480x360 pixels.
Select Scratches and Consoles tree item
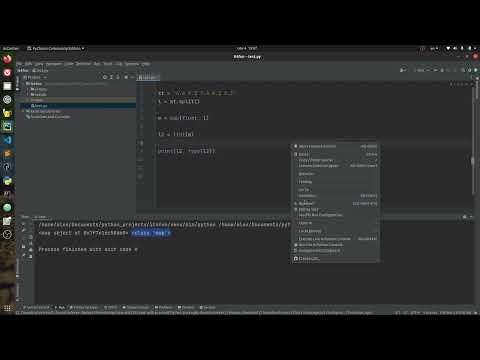click(48, 117)
